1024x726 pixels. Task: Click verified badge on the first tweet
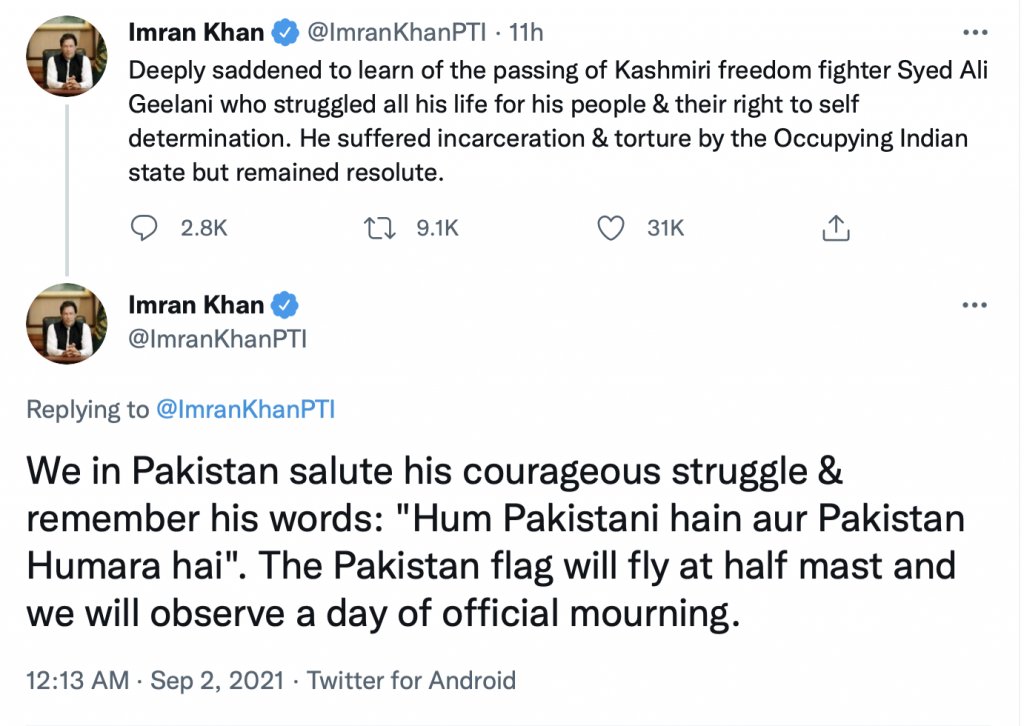tap(286, 33)
